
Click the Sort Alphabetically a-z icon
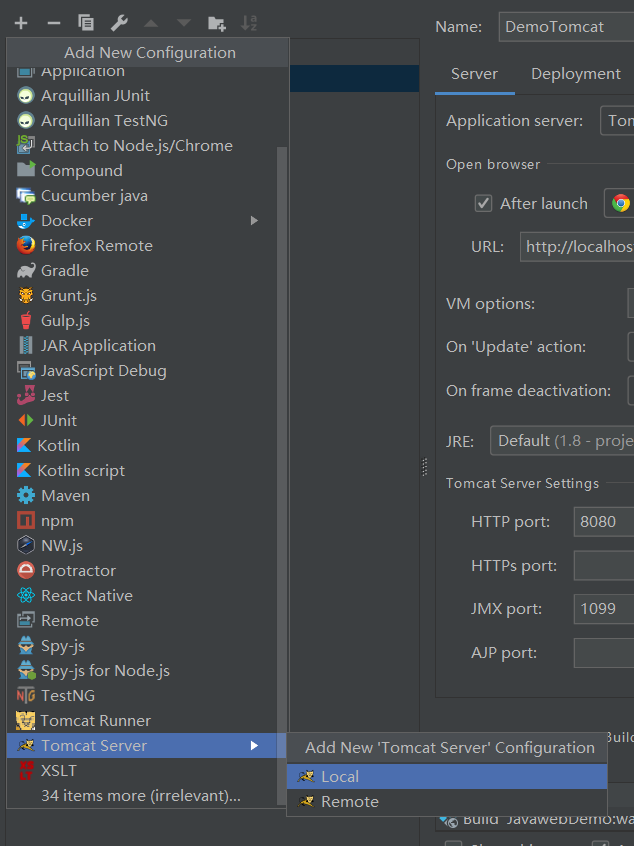249,23
